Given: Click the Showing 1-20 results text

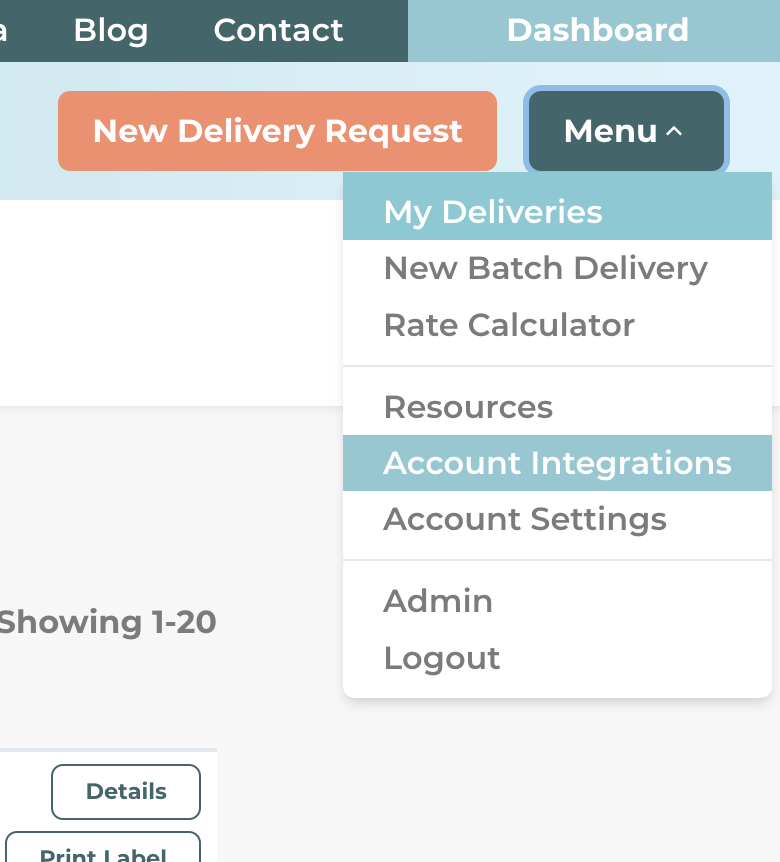Looking at the screenshot, I should [x=108, y=622].
